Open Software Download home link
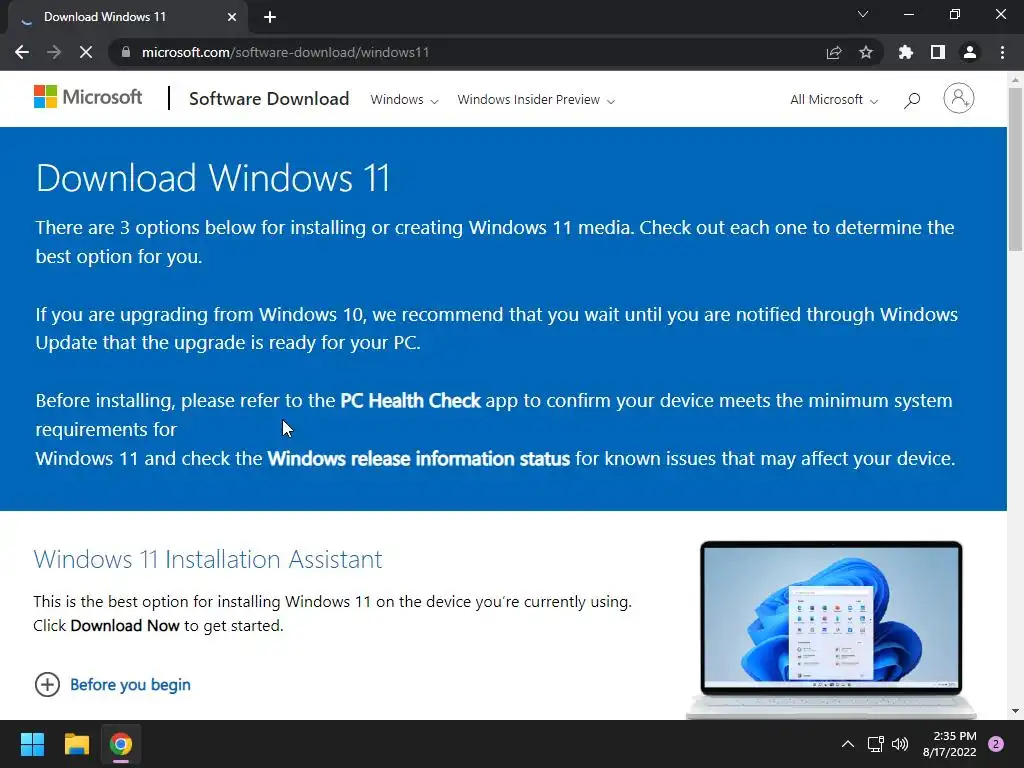 click(x=269, y=99)
